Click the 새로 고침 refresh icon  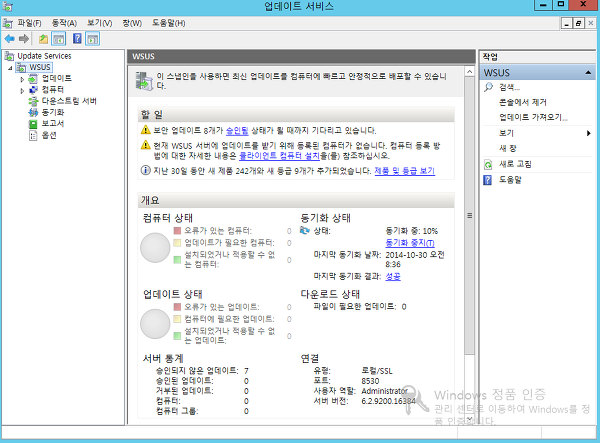[x=488, y=164]
